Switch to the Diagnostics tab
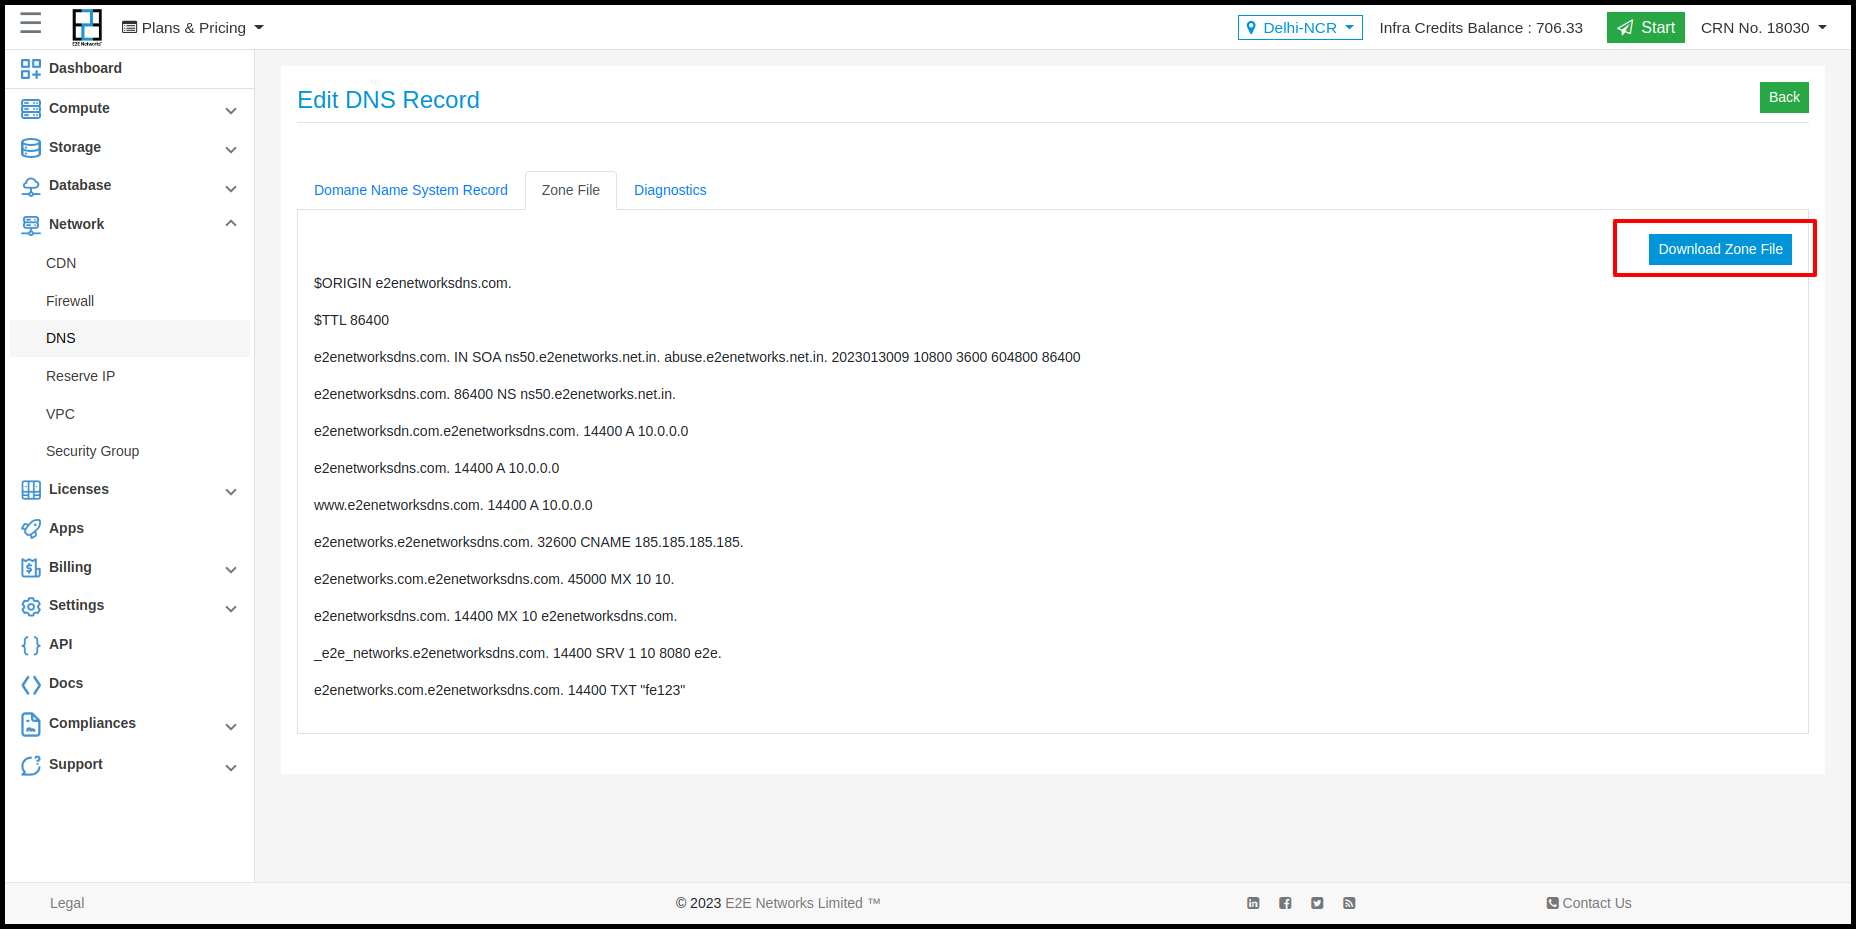 (670, 190)
